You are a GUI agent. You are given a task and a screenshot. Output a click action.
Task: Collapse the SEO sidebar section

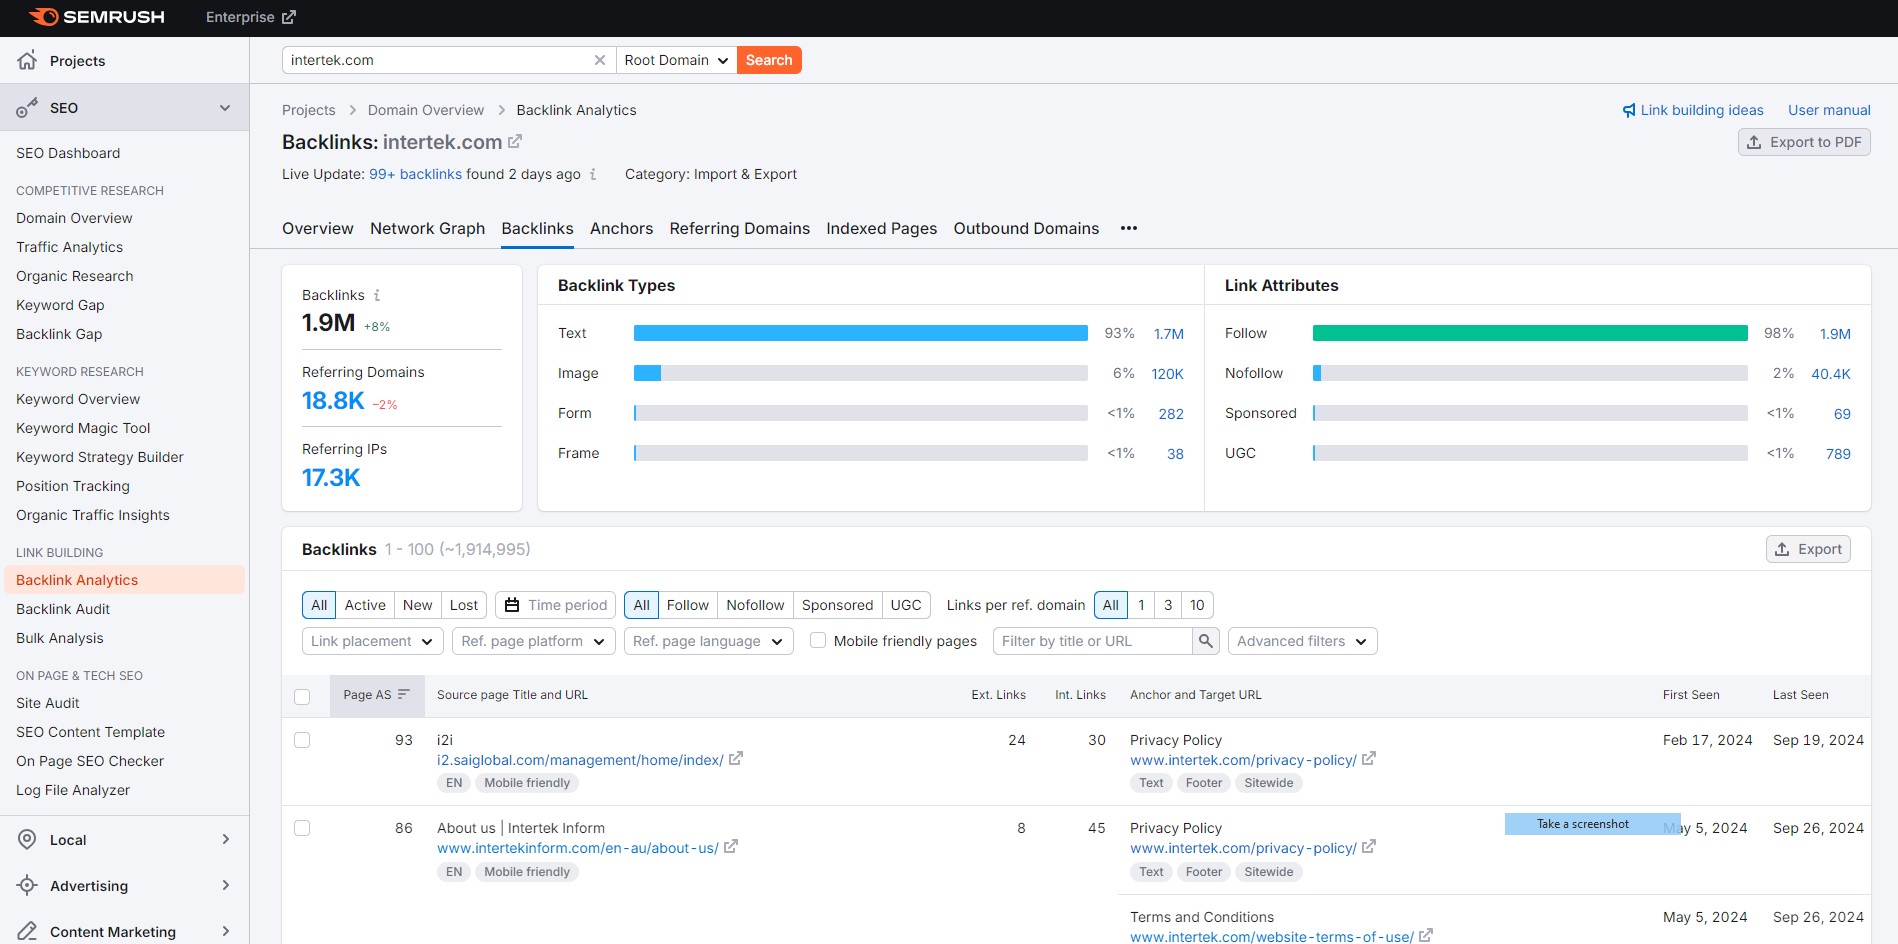pyautogui.click(x=225, y=108)
